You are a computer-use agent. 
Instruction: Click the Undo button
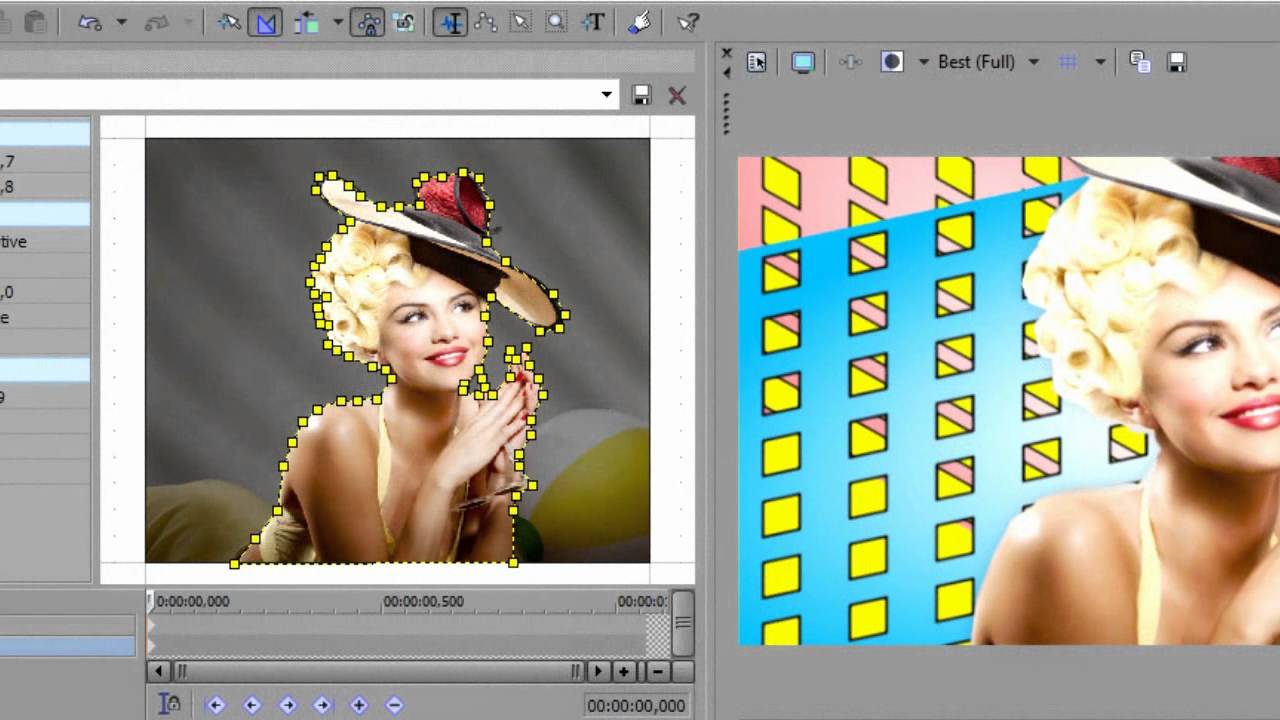89,22
